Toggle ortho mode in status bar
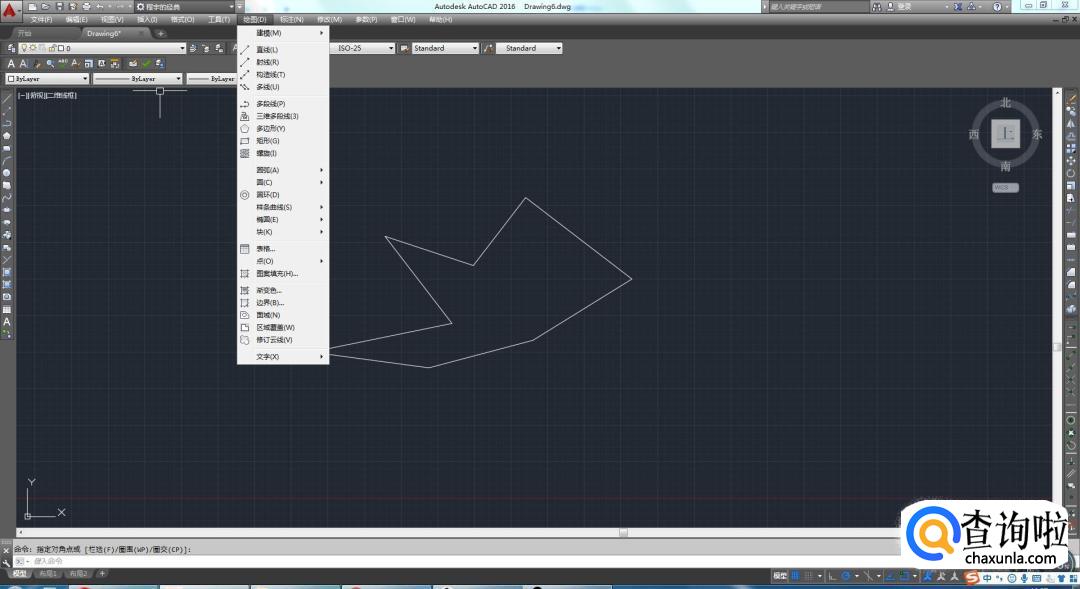The width and height of the screenshot is (1080, 589). coord(832,576)
